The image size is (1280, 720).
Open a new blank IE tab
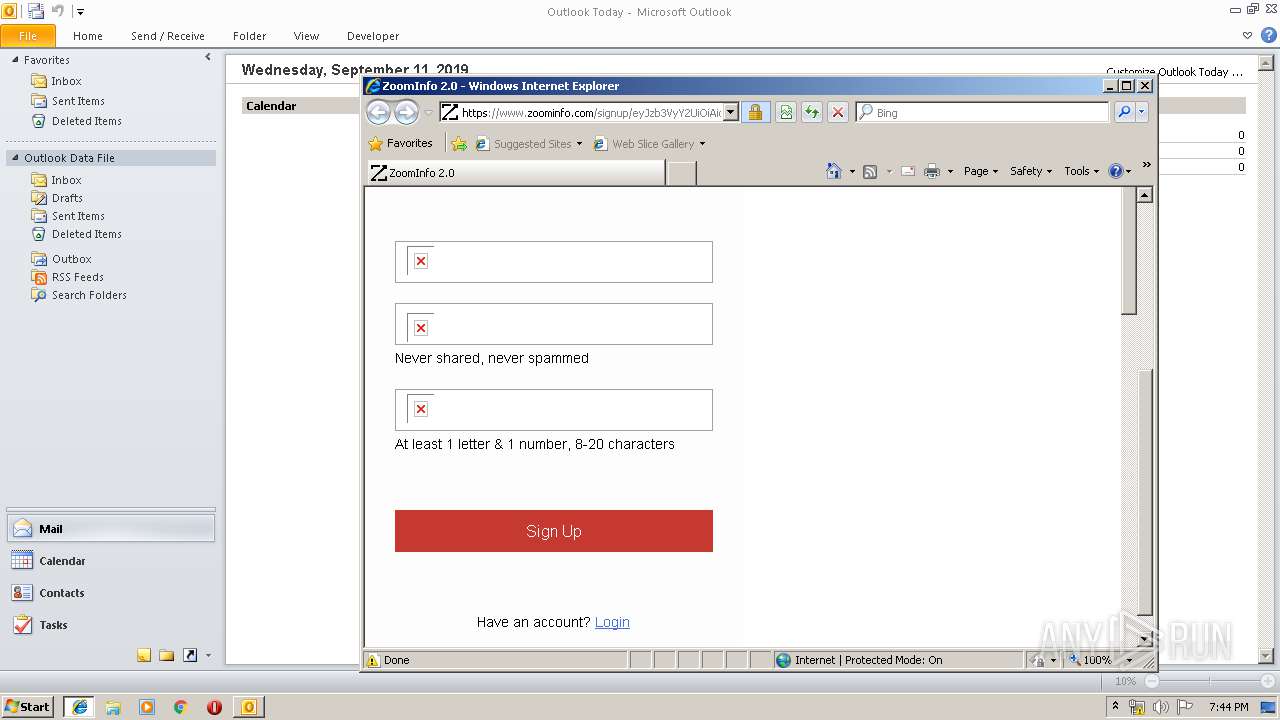681,173
